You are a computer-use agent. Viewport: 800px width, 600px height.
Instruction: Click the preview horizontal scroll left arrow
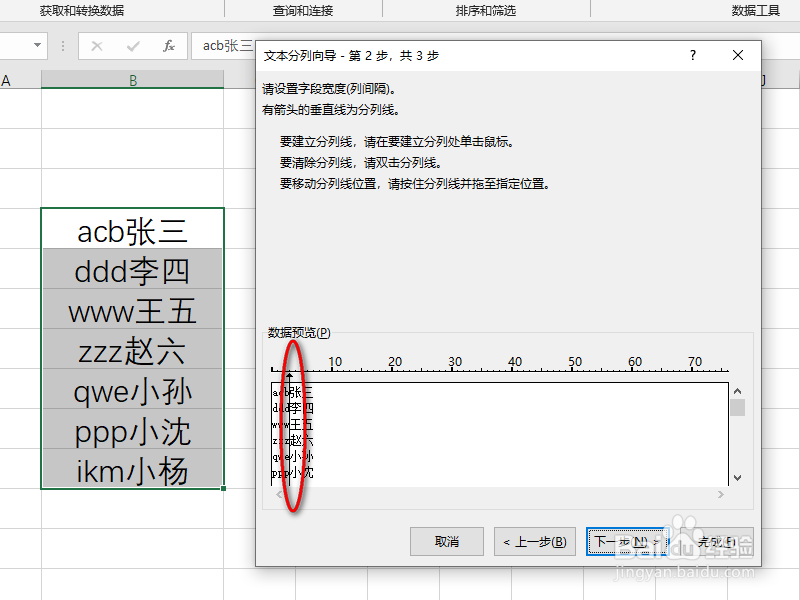(279, 494)
